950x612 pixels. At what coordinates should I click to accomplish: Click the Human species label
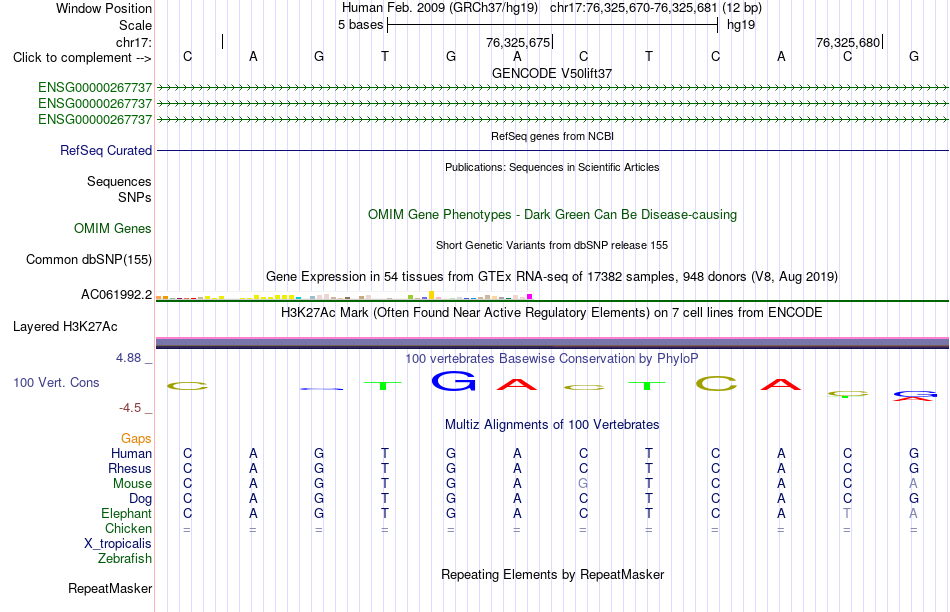point(131,453)
